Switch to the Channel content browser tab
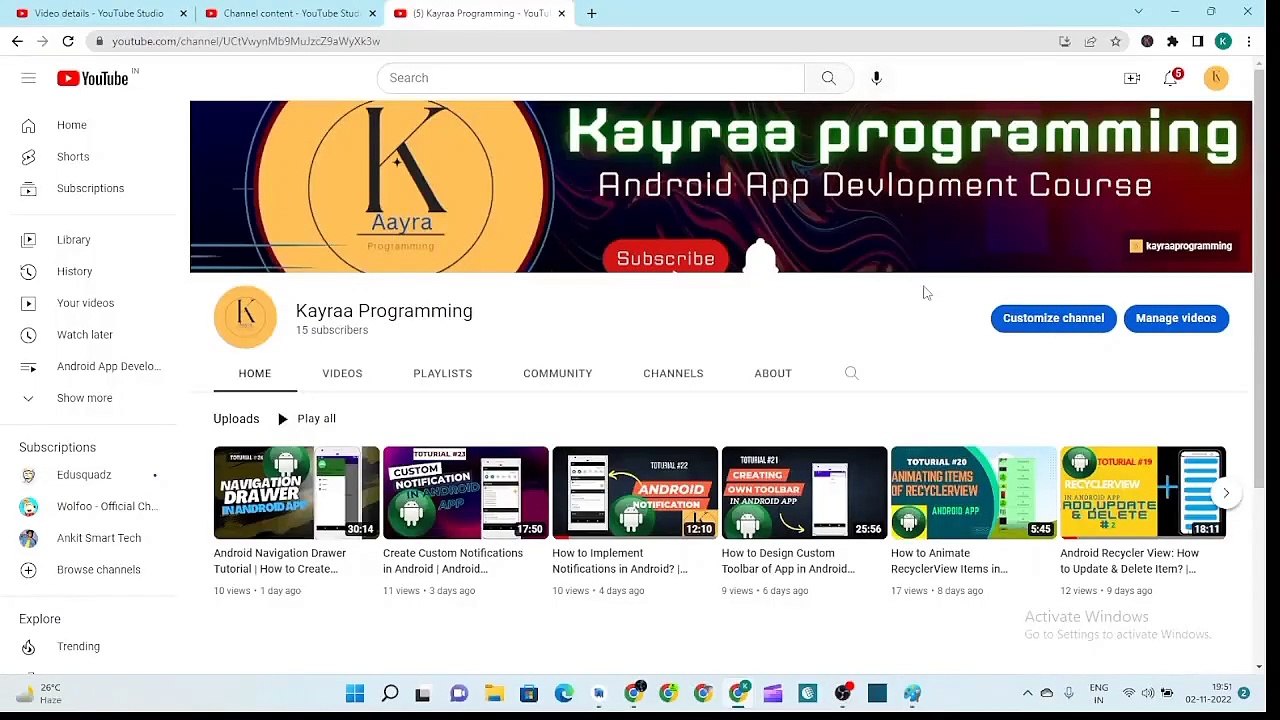This screenshot has width=1280, height=720. tap(290, 13)
